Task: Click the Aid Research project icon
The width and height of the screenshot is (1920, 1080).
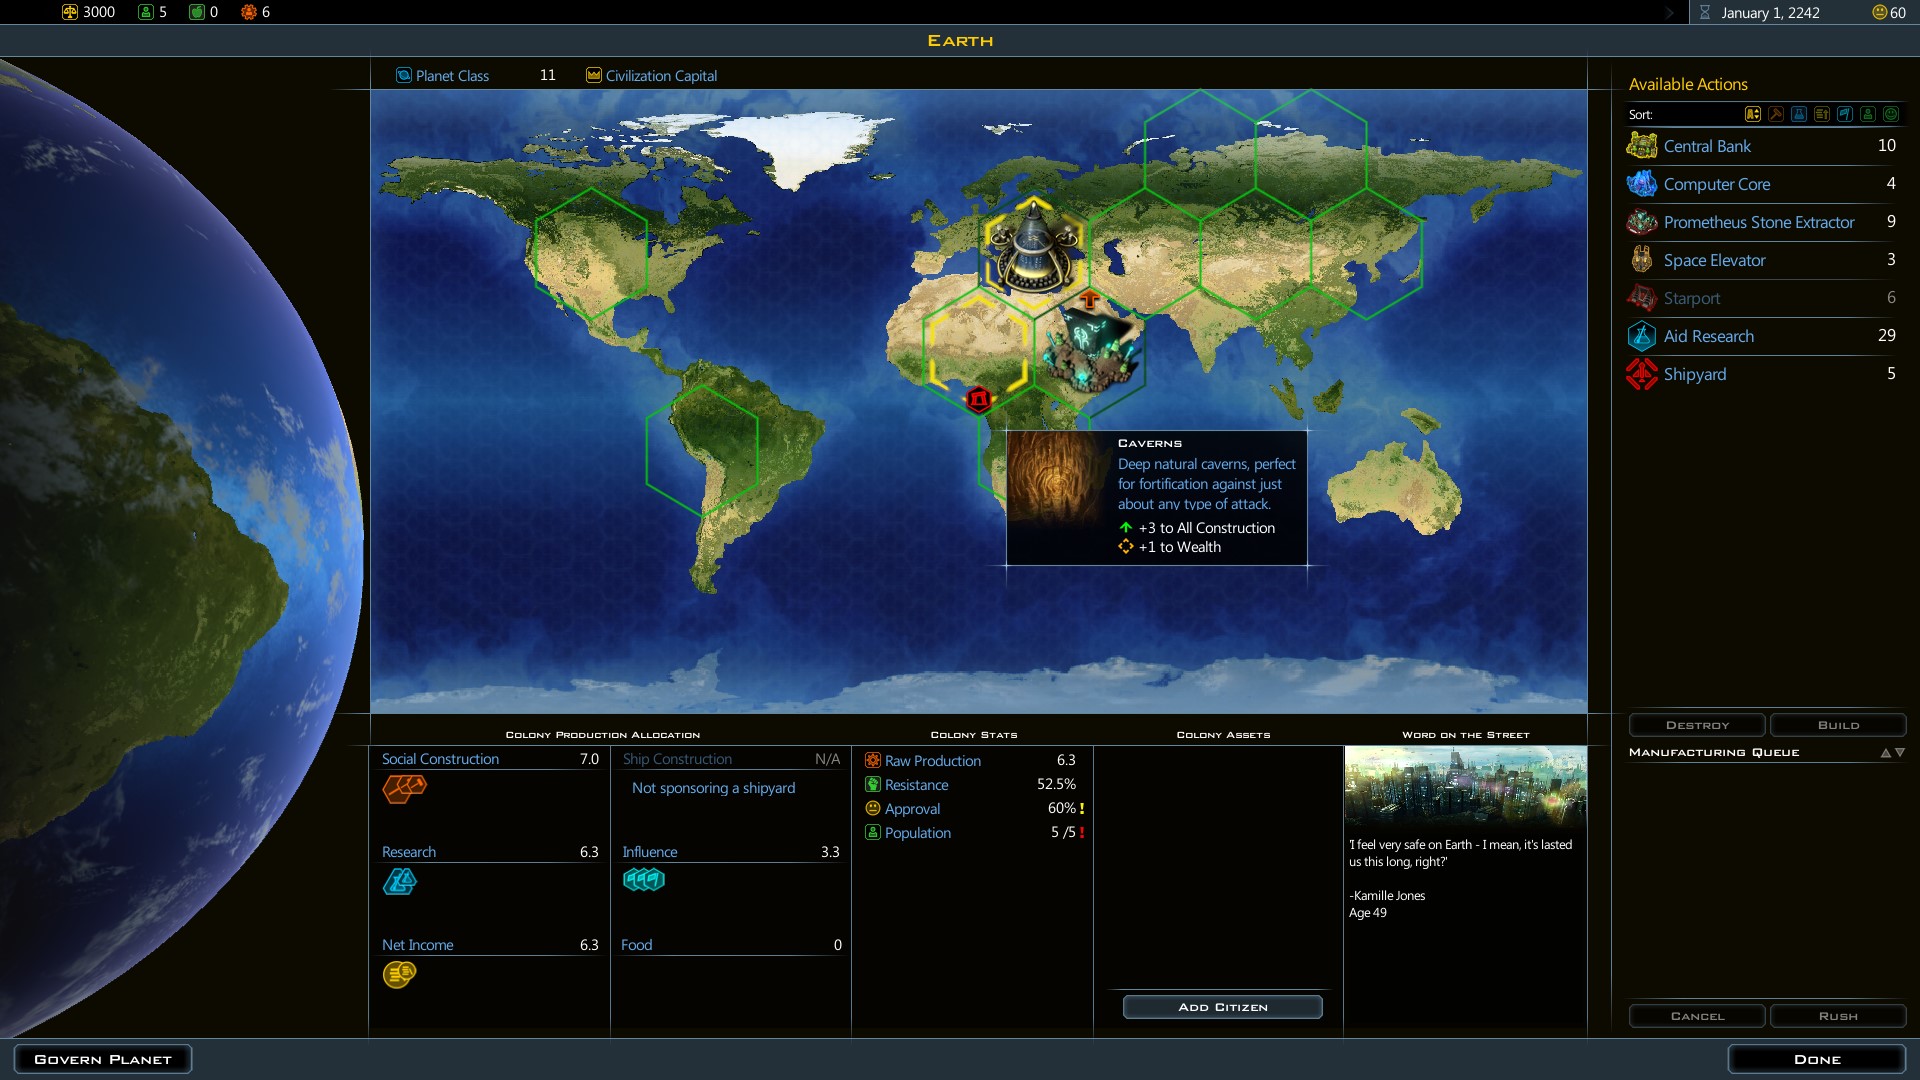Action: [x=1641, y=336]
